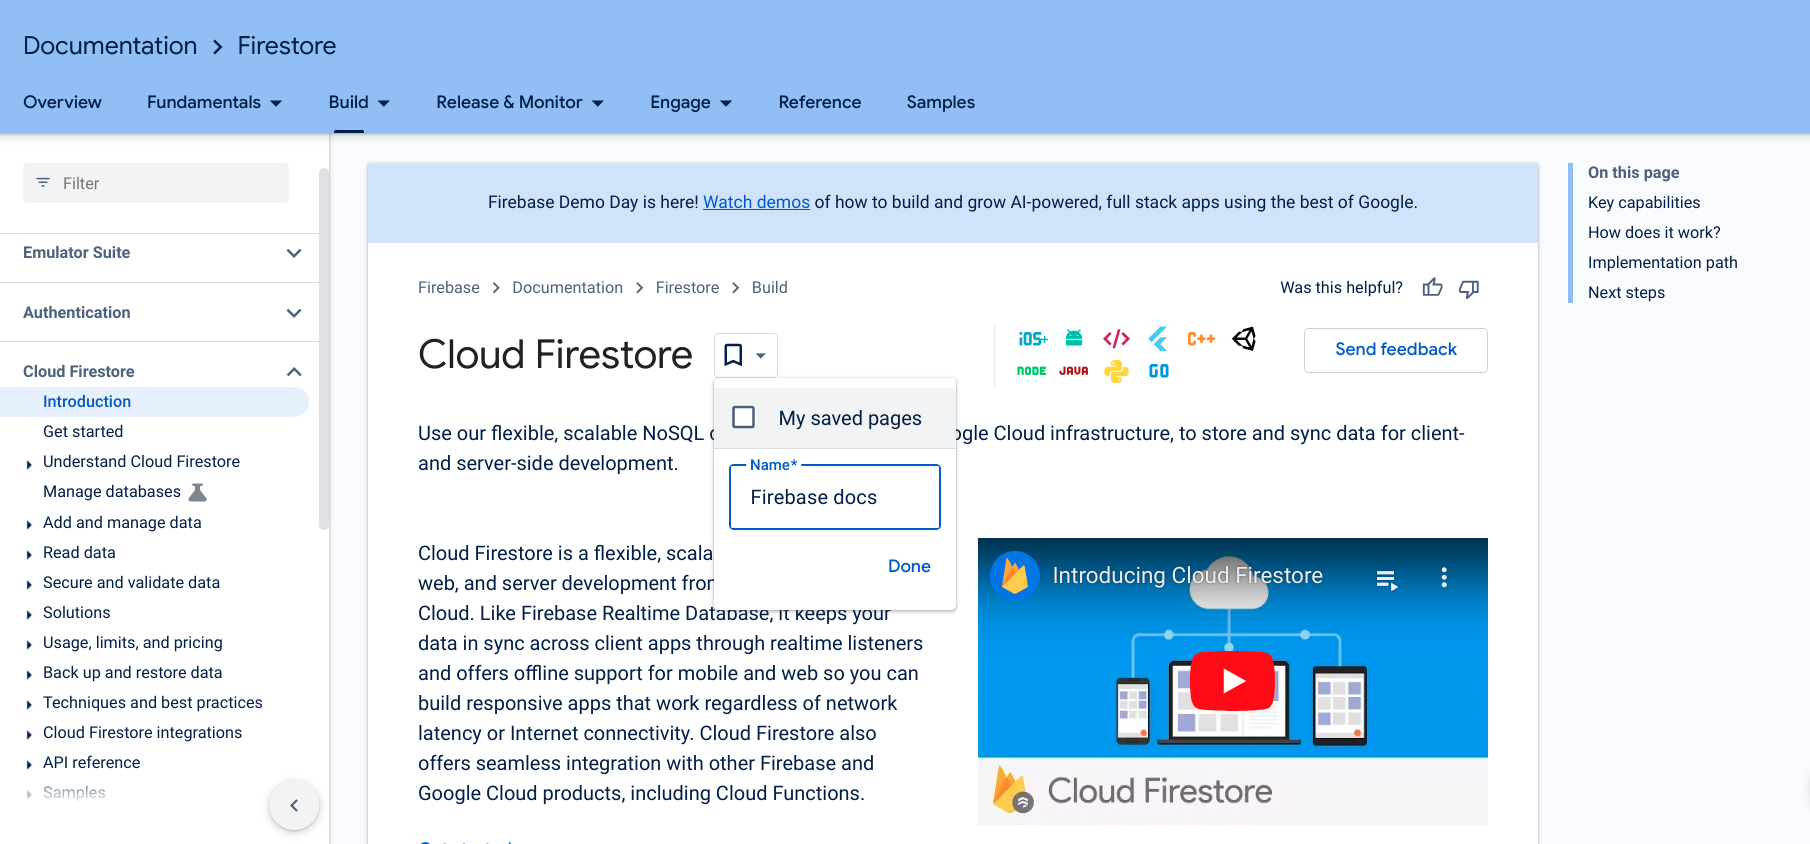Open the bookmark dropdown next to title
This screenshot has width=1810, height=844.
tap(746, 355)
